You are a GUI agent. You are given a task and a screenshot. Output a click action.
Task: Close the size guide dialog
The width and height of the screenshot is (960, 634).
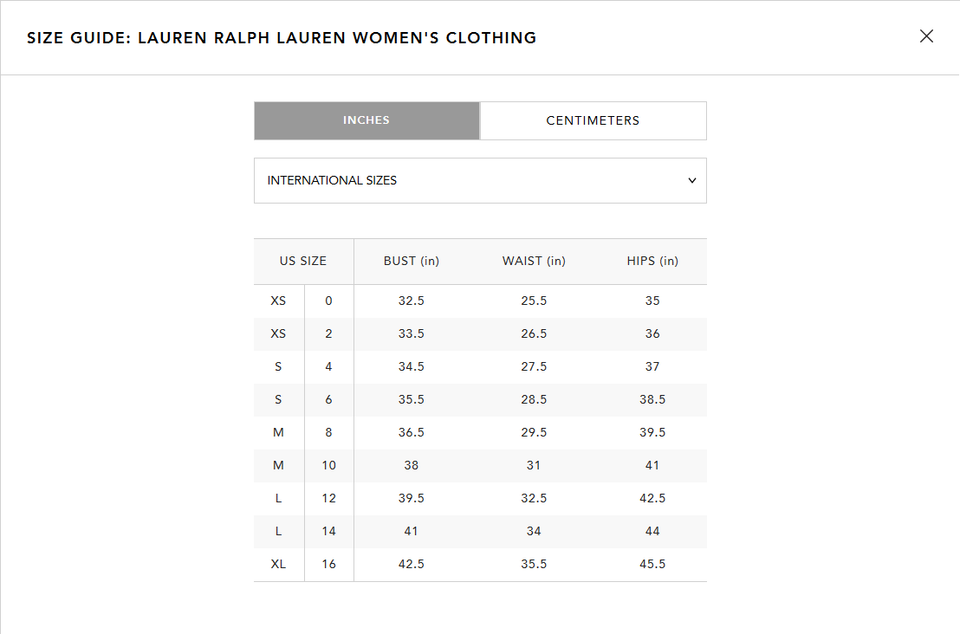tap(926, 36)
